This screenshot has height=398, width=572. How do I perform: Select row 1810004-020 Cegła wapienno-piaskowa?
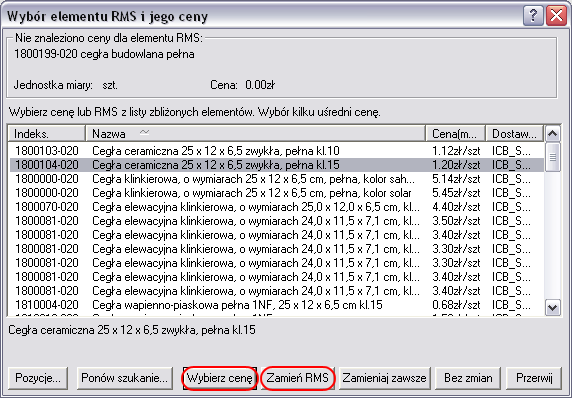pyautogui.click(x=276, y=305)
